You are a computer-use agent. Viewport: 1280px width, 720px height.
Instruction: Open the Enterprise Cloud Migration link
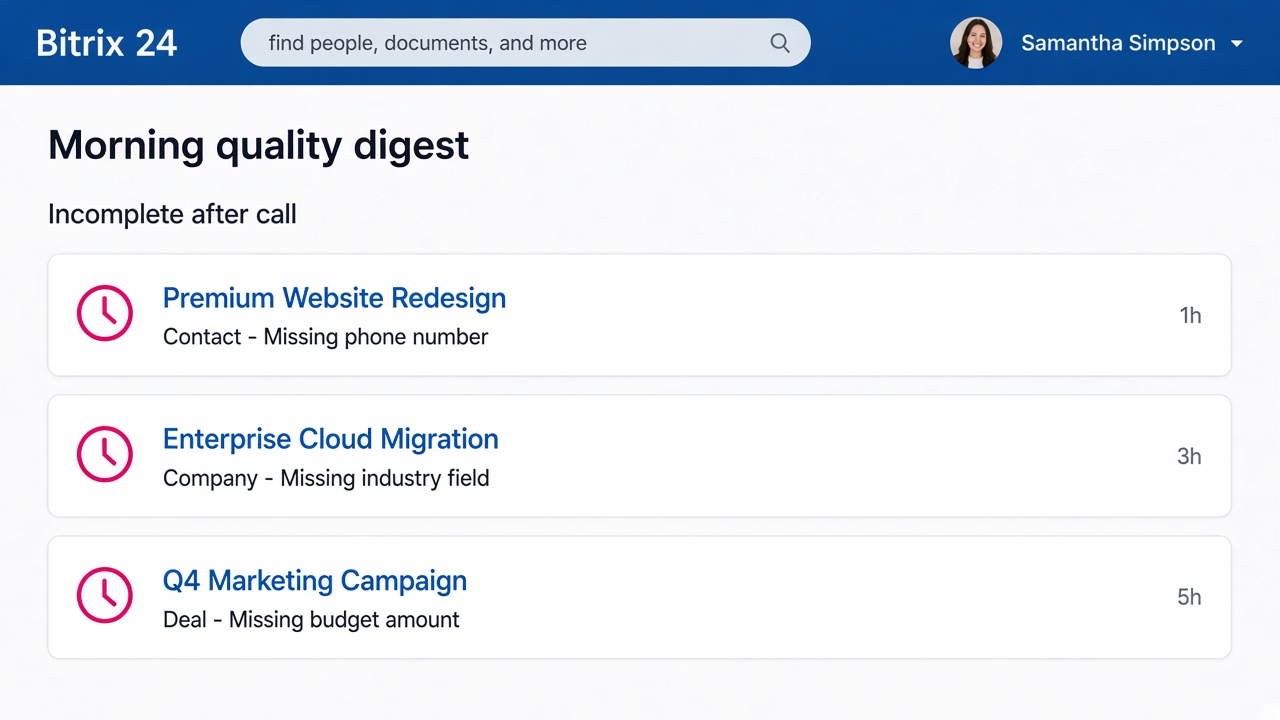coord(330,439)
